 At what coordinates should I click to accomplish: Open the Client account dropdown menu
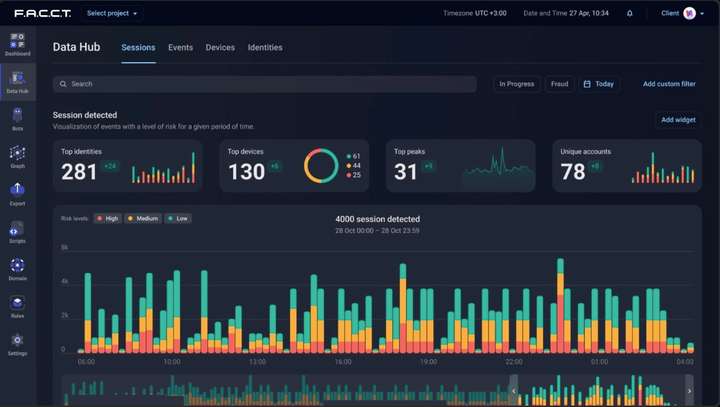click(x=677, y=14)
